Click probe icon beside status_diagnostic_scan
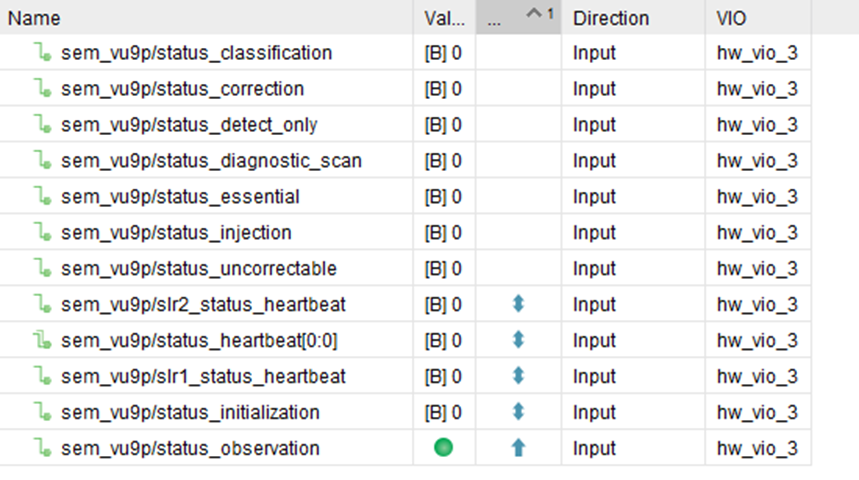This screenshot has width=859, height=480. (42, 161)
